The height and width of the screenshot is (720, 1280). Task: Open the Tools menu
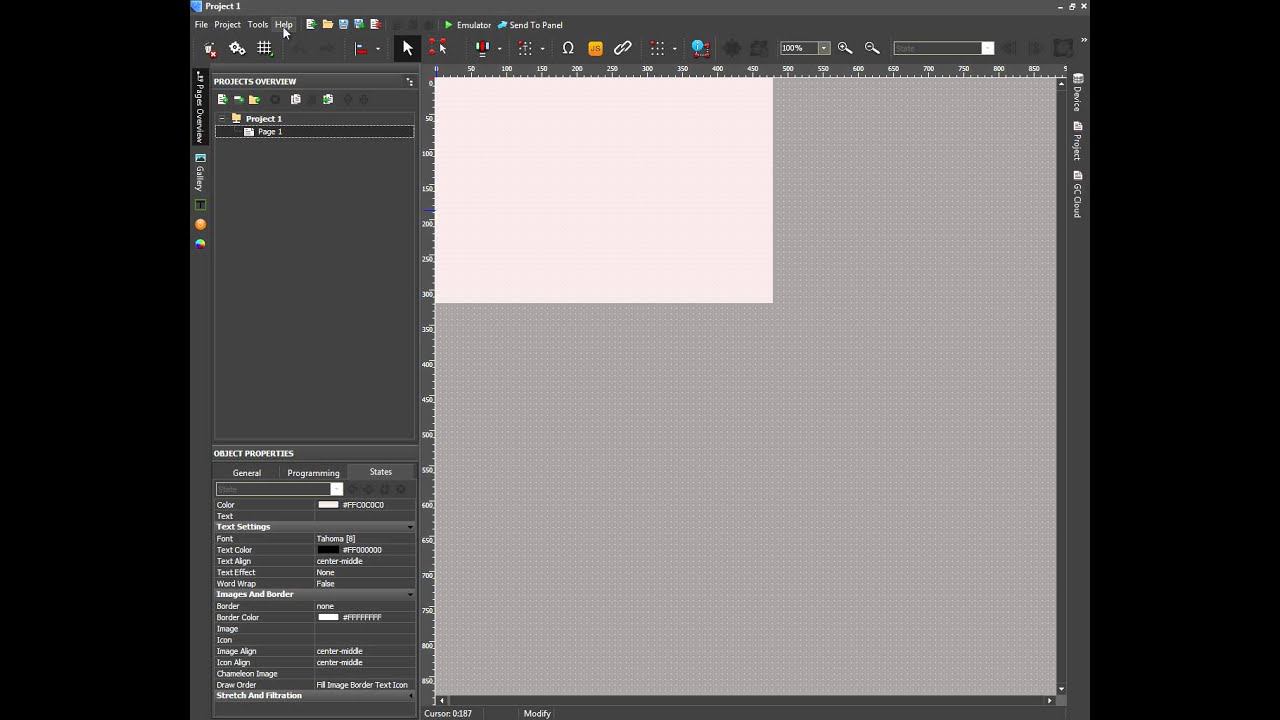tap(258, 25)
